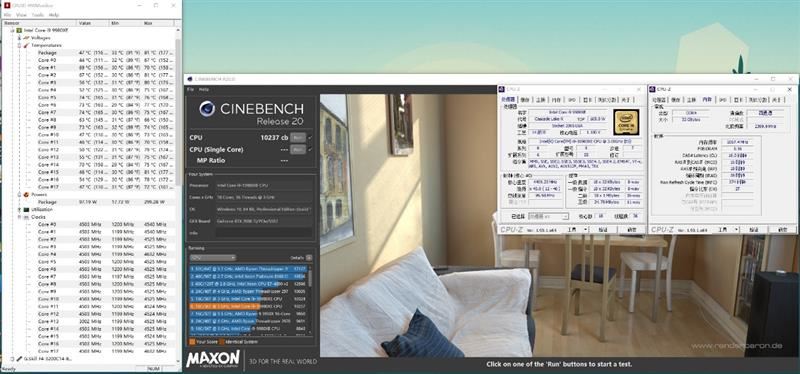Collapse the Temperatures node in HWMonitor

[19, 45]
